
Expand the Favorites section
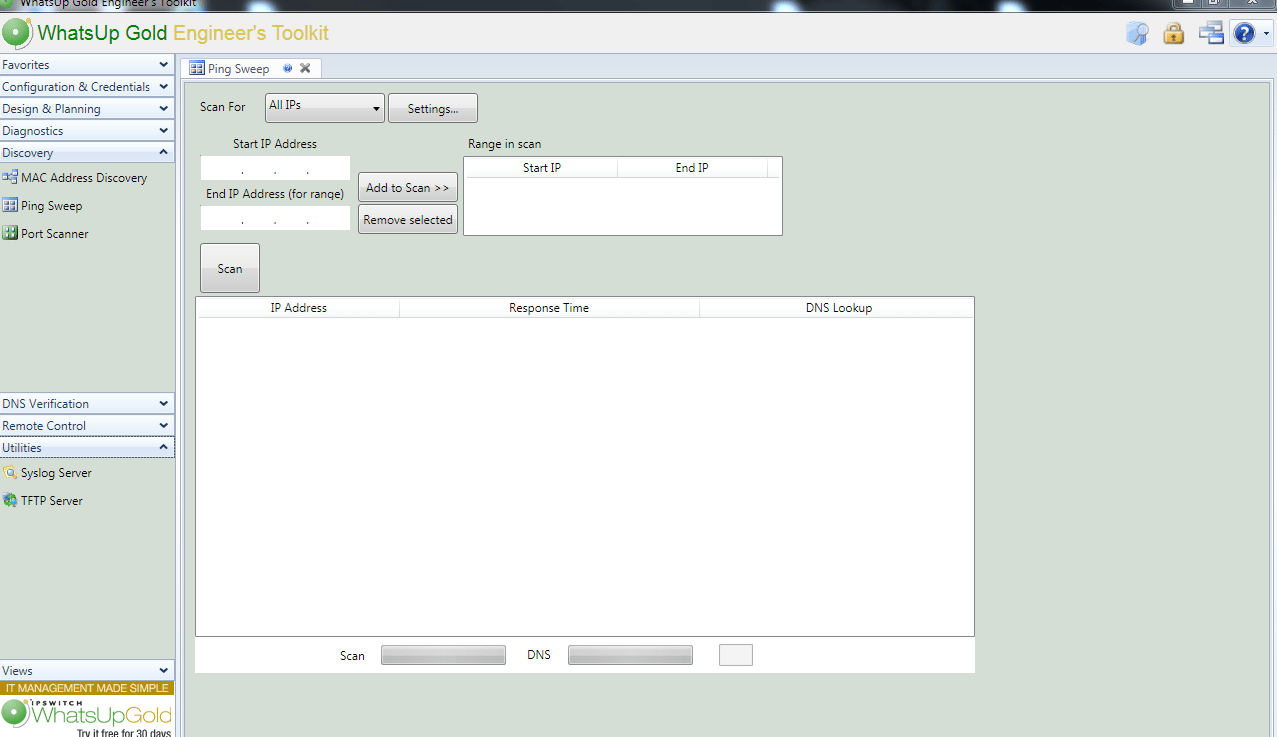(x=87, y=65)
